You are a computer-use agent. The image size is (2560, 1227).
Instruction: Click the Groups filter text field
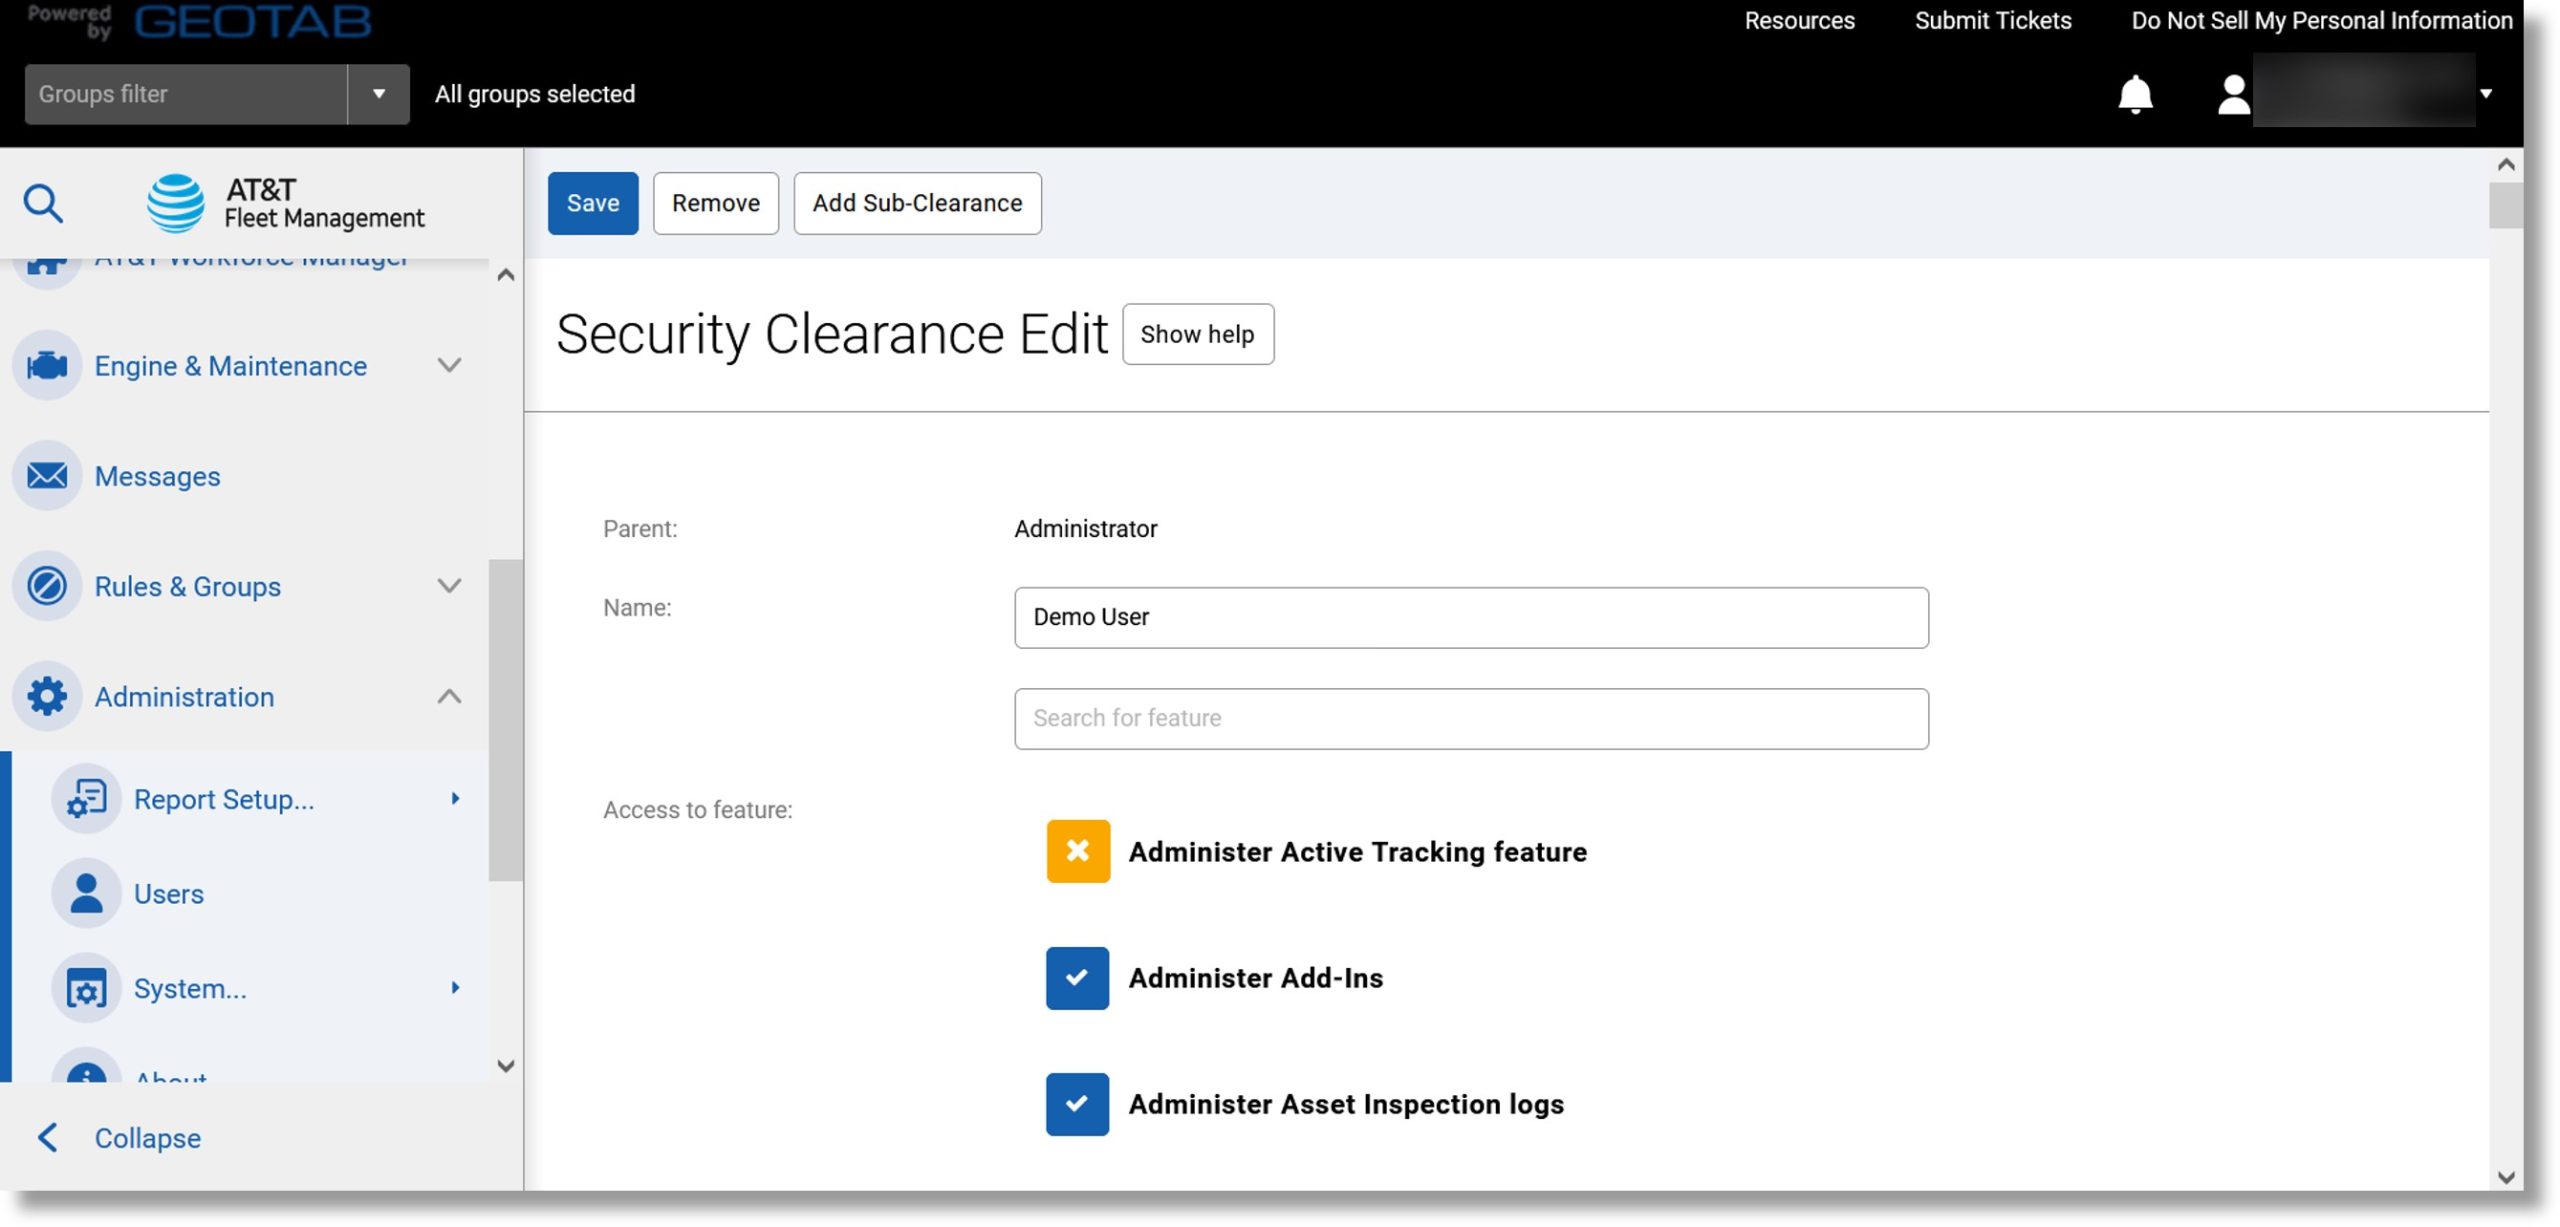[x=186, y=94]
